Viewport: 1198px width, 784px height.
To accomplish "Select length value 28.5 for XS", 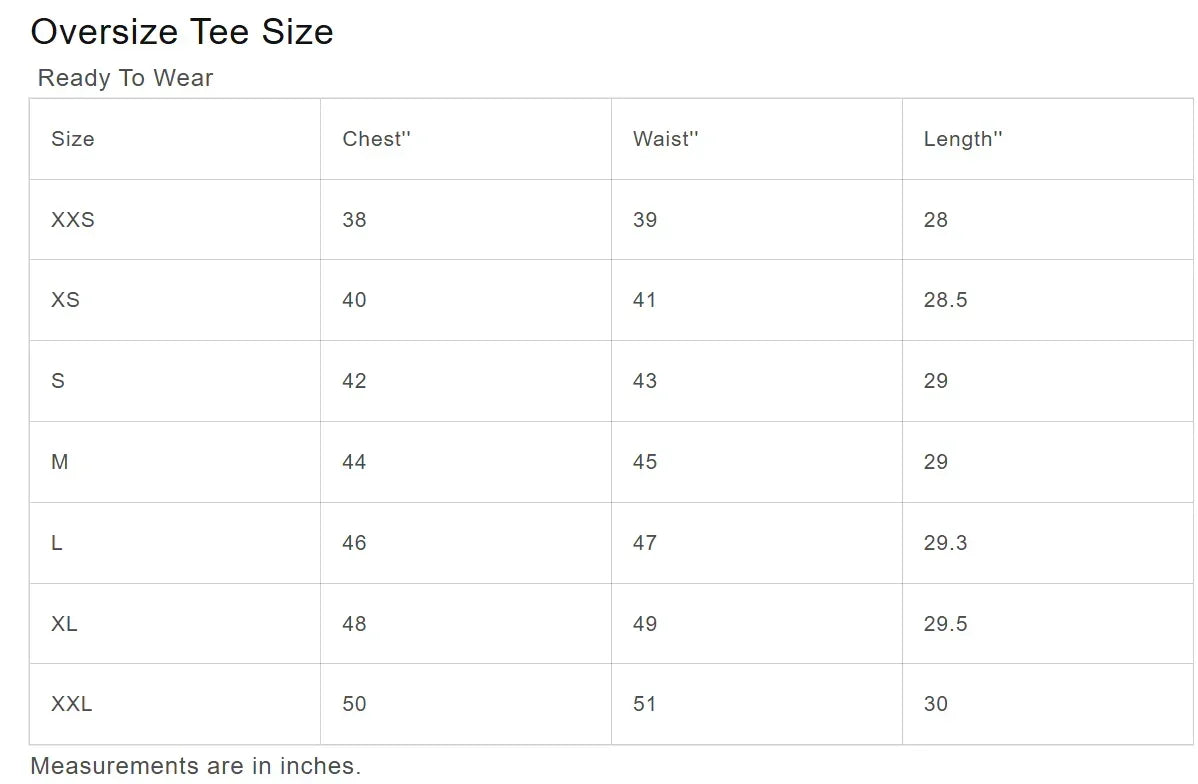I will 945,300.
